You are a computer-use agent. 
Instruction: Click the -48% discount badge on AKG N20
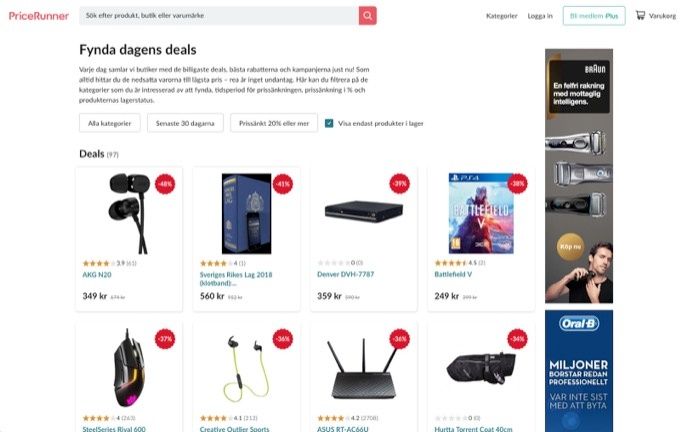(165, 184)
